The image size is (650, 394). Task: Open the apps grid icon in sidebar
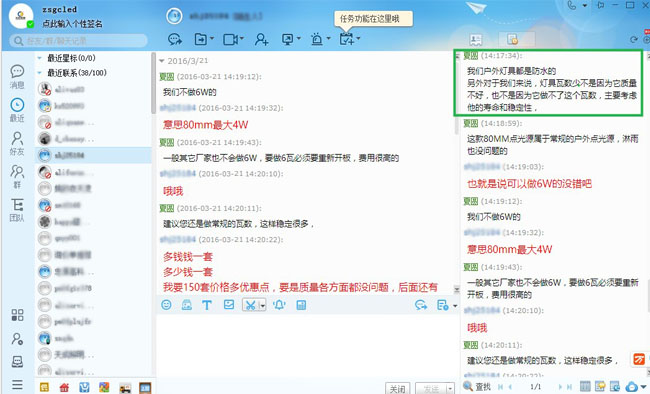pos(17,315)
